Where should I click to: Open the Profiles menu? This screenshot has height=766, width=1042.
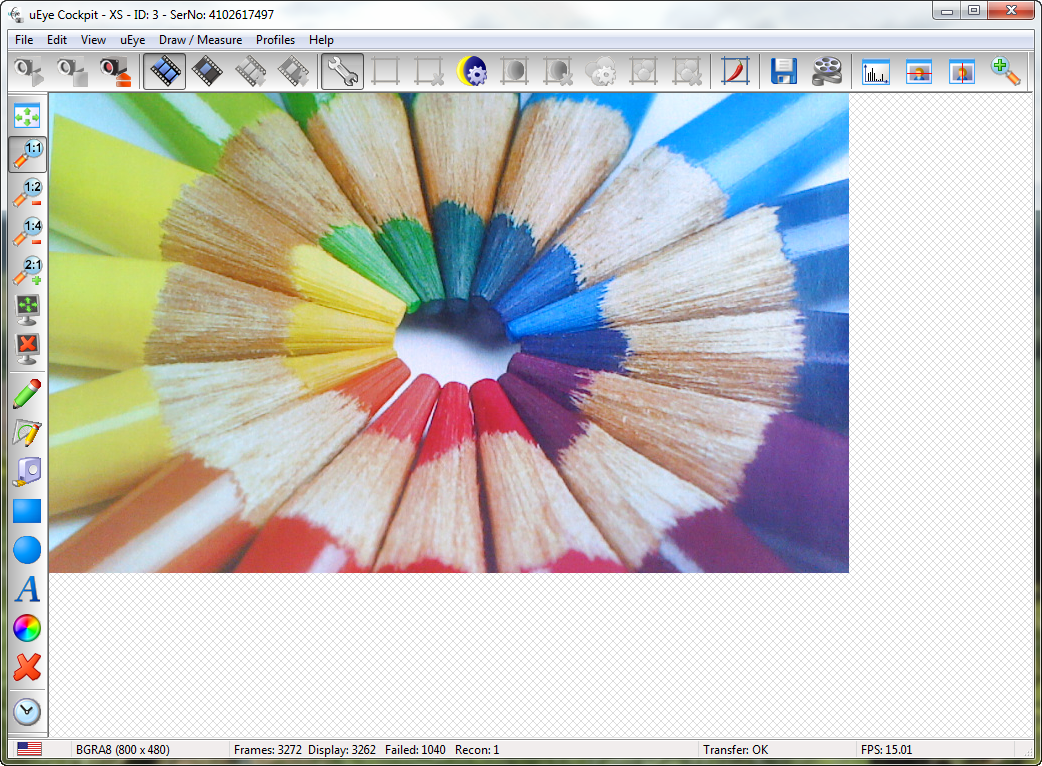275,40
